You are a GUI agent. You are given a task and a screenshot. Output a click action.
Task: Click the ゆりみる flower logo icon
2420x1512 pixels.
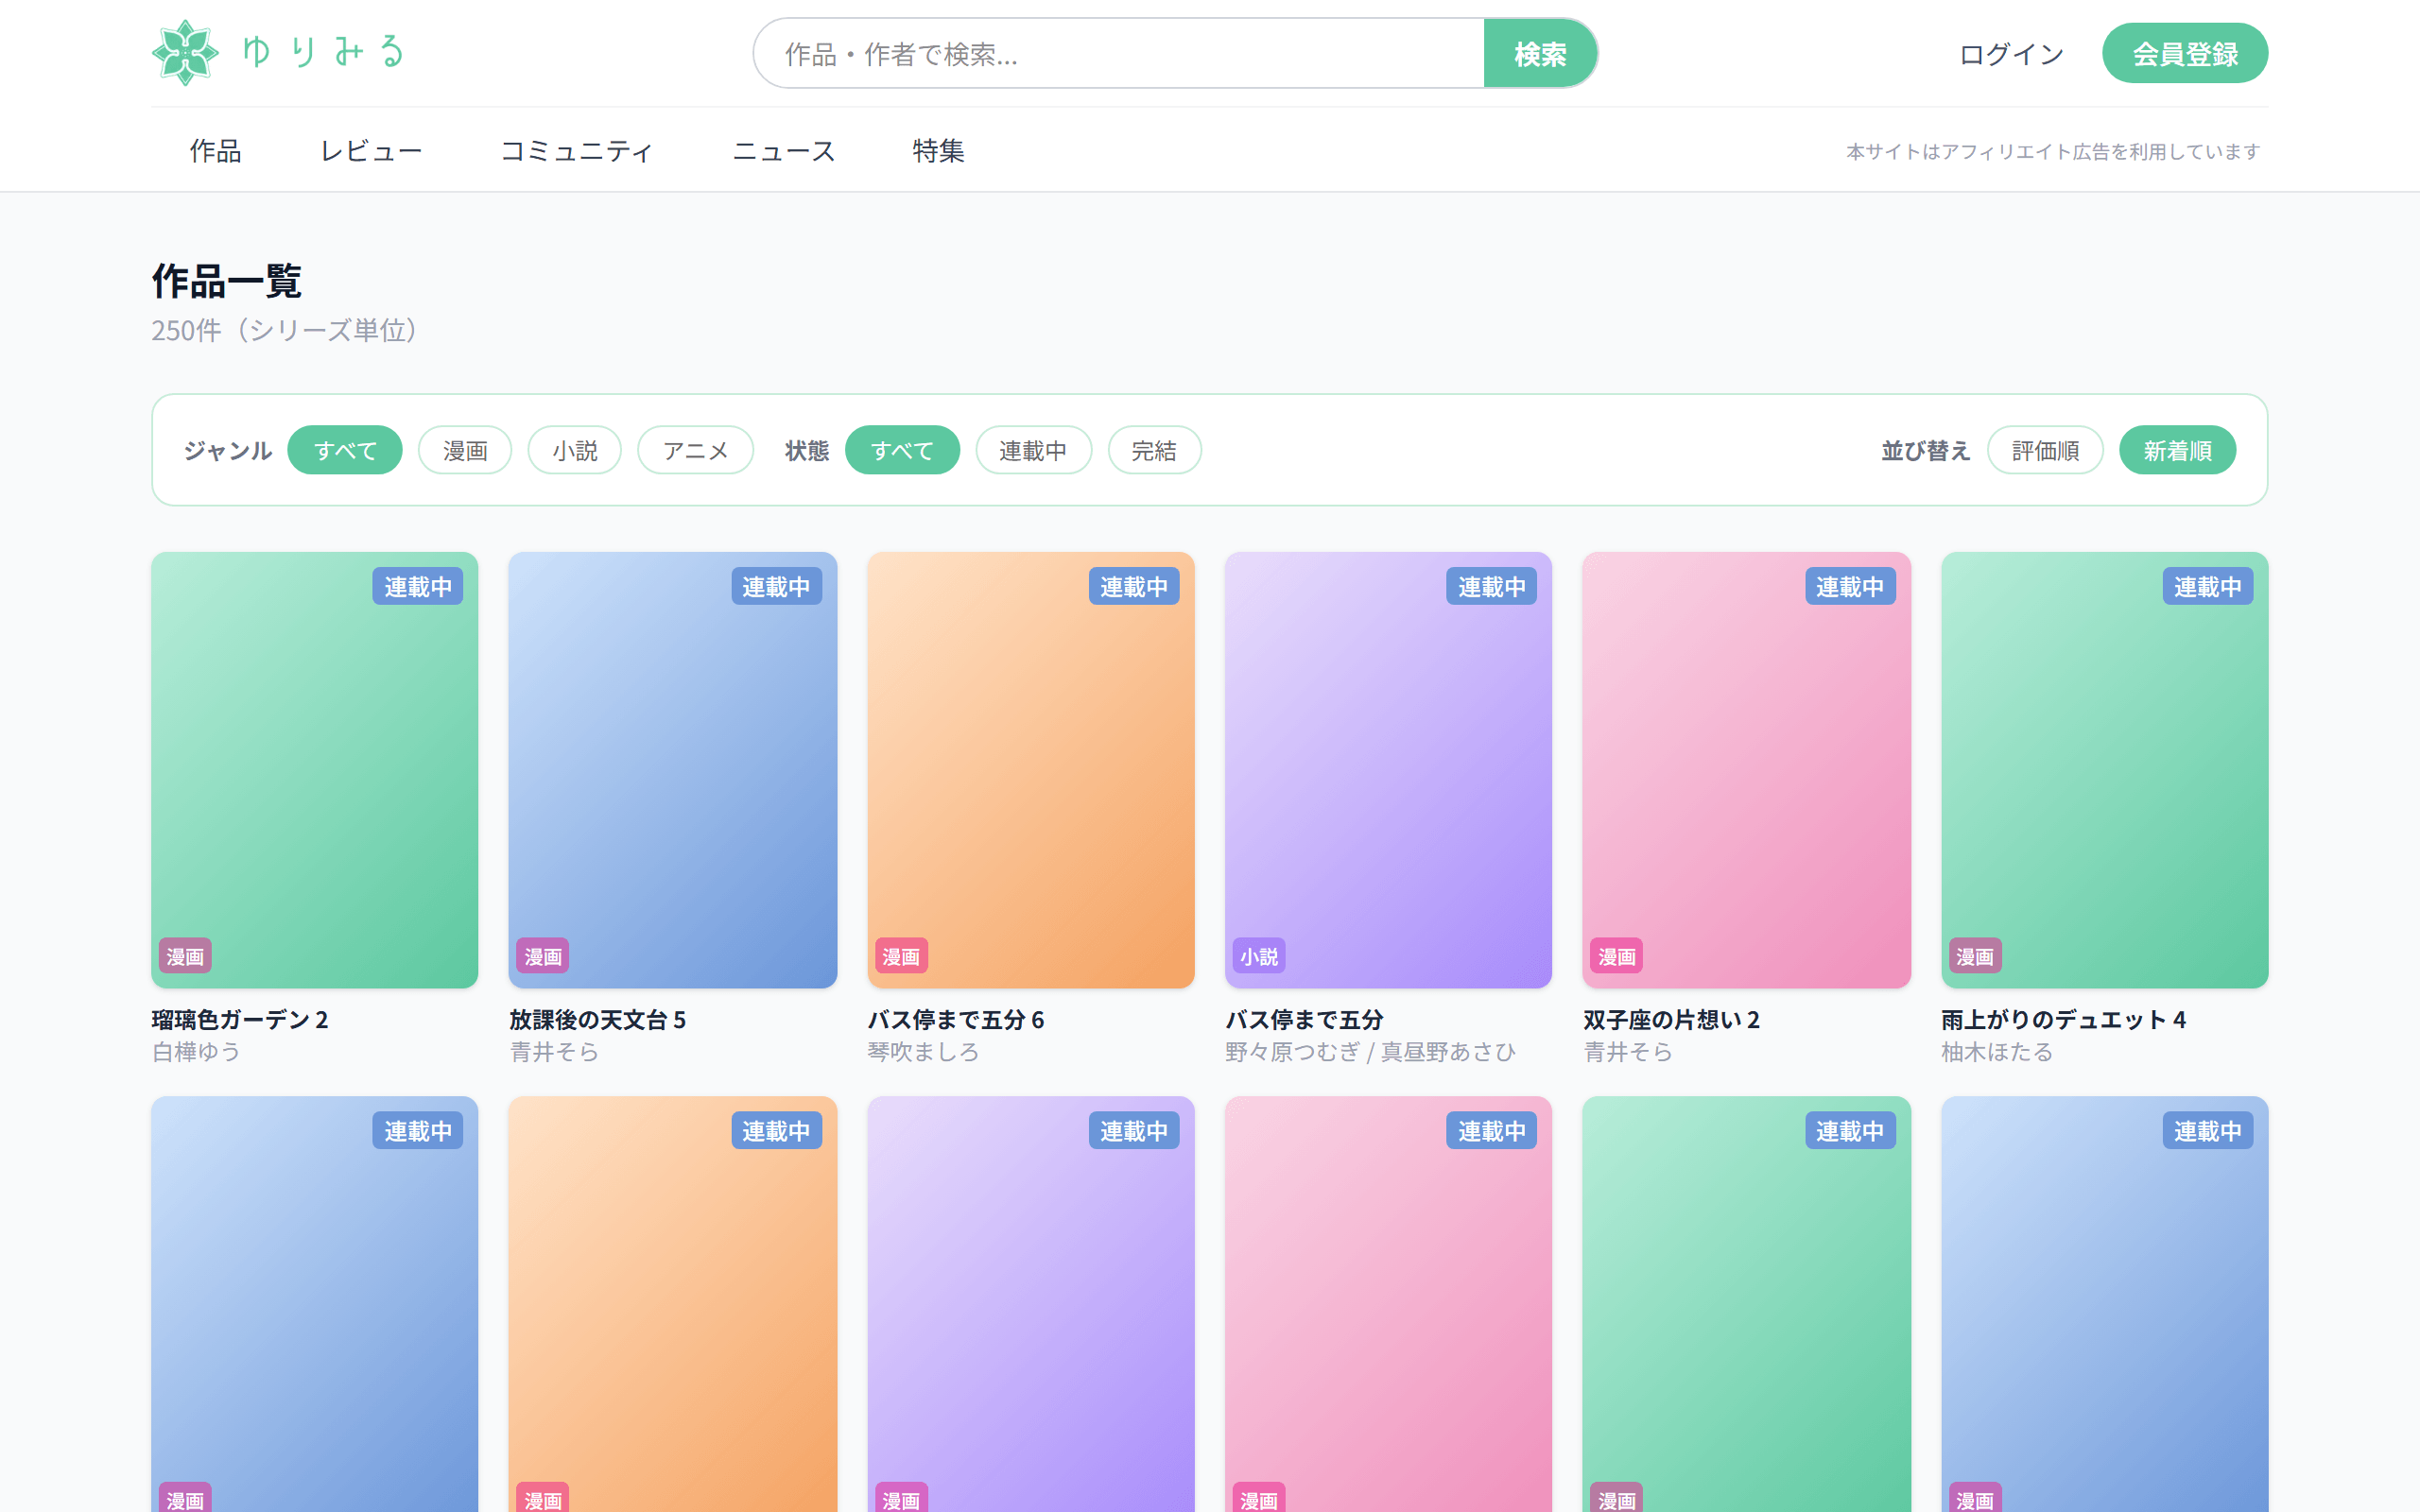pos(185,53)
